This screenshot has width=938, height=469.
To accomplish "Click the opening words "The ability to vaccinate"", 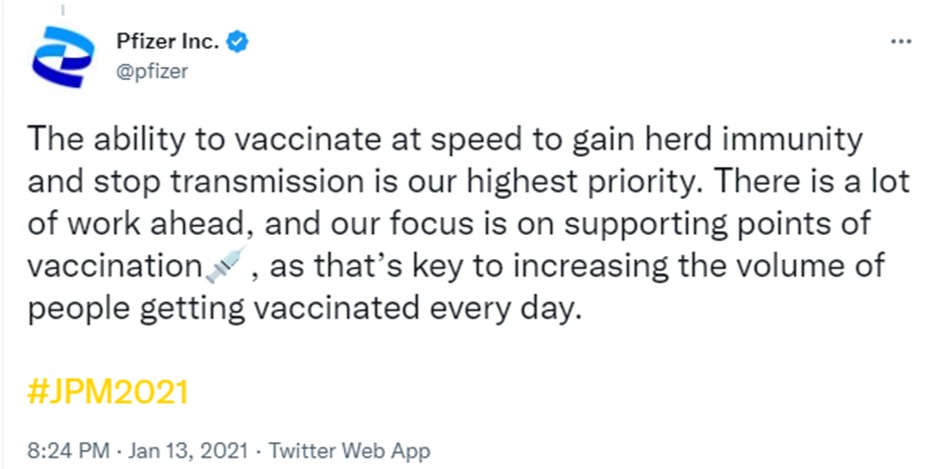I will 208,141.
